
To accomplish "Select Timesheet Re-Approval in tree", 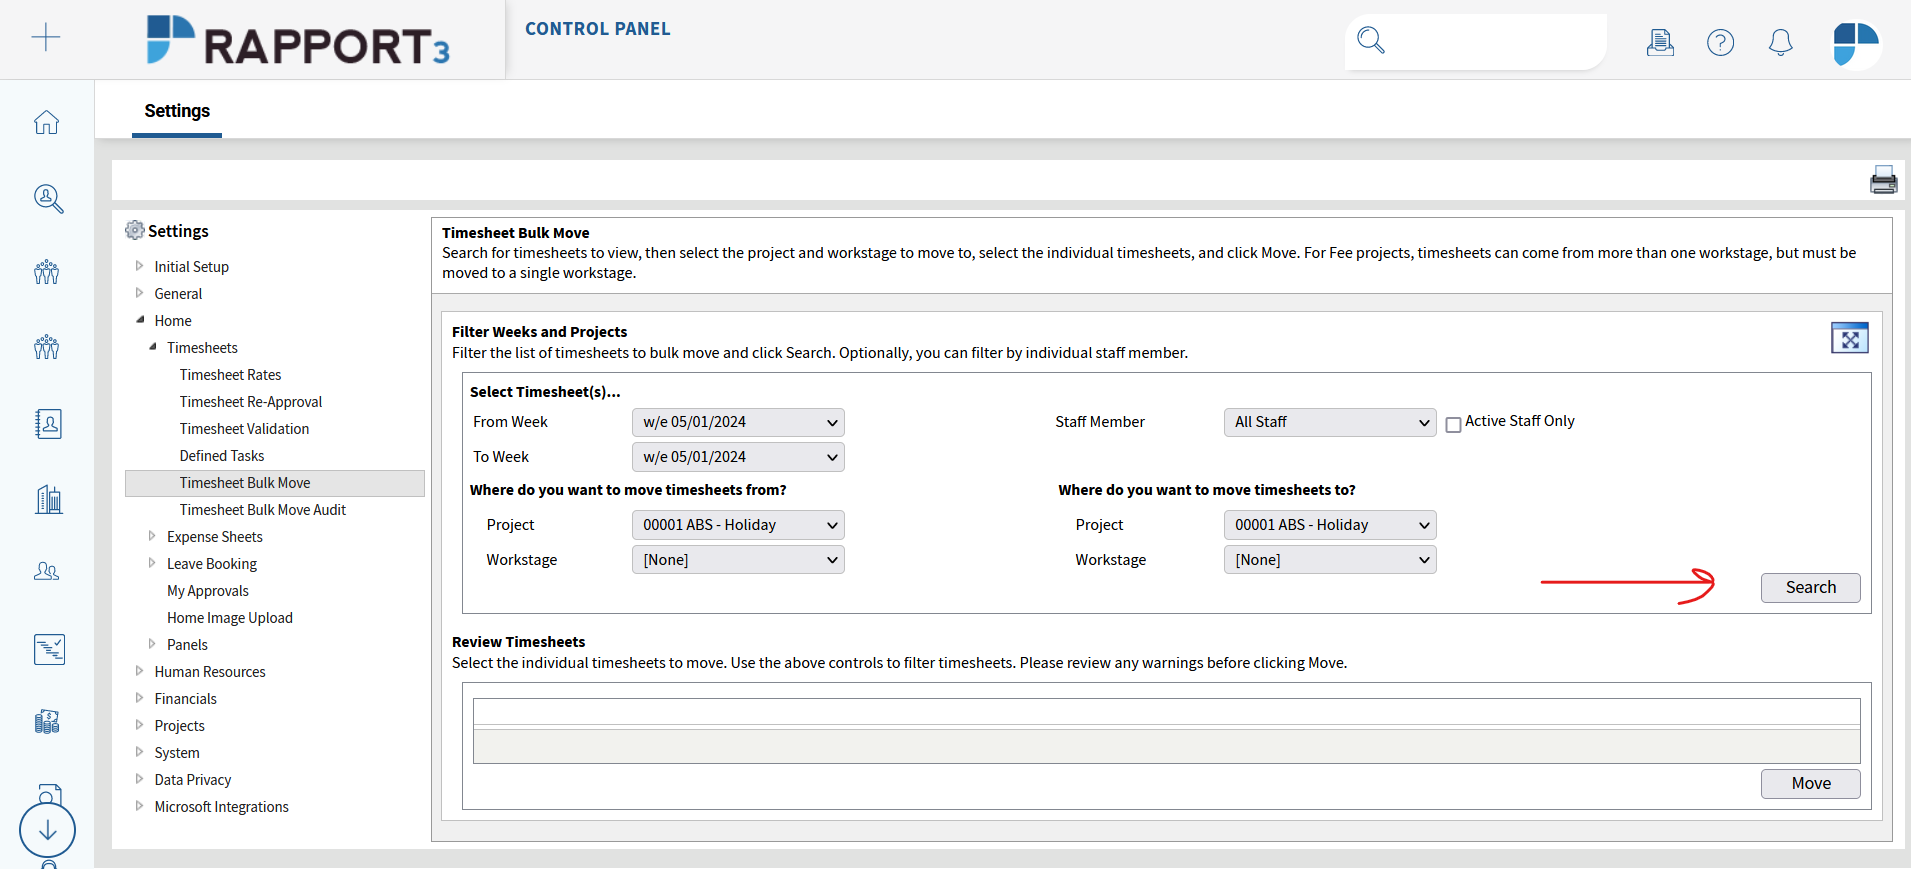I will 251,402.
